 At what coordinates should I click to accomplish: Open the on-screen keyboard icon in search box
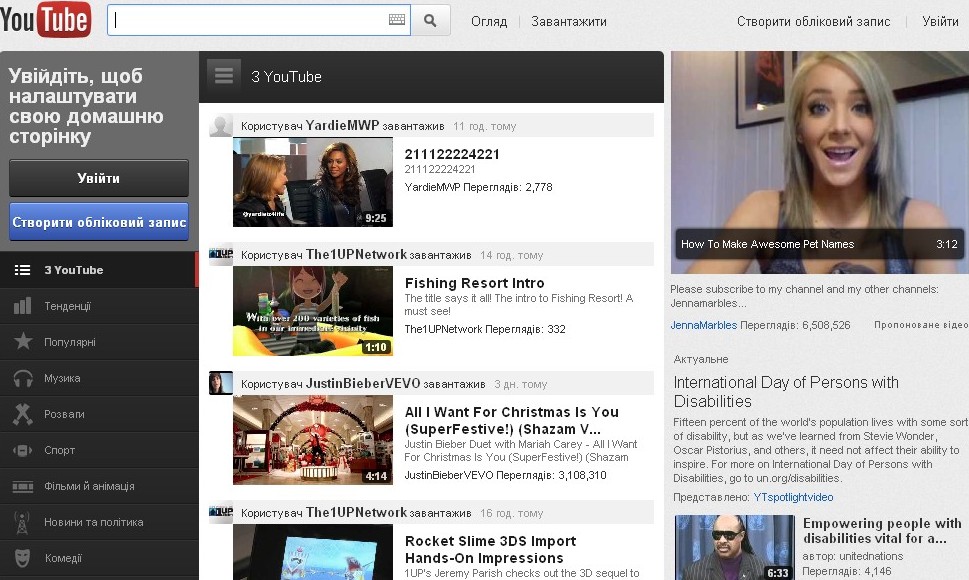pyautogui.click(x=397, y=20)
